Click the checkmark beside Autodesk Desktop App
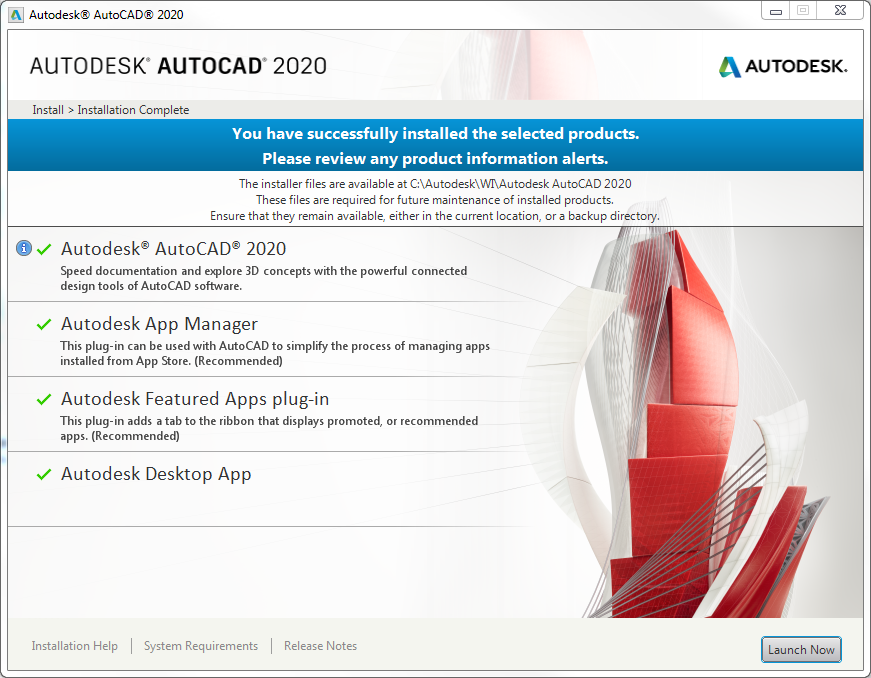This screenshot has height=678, width=871. [44, 475]
